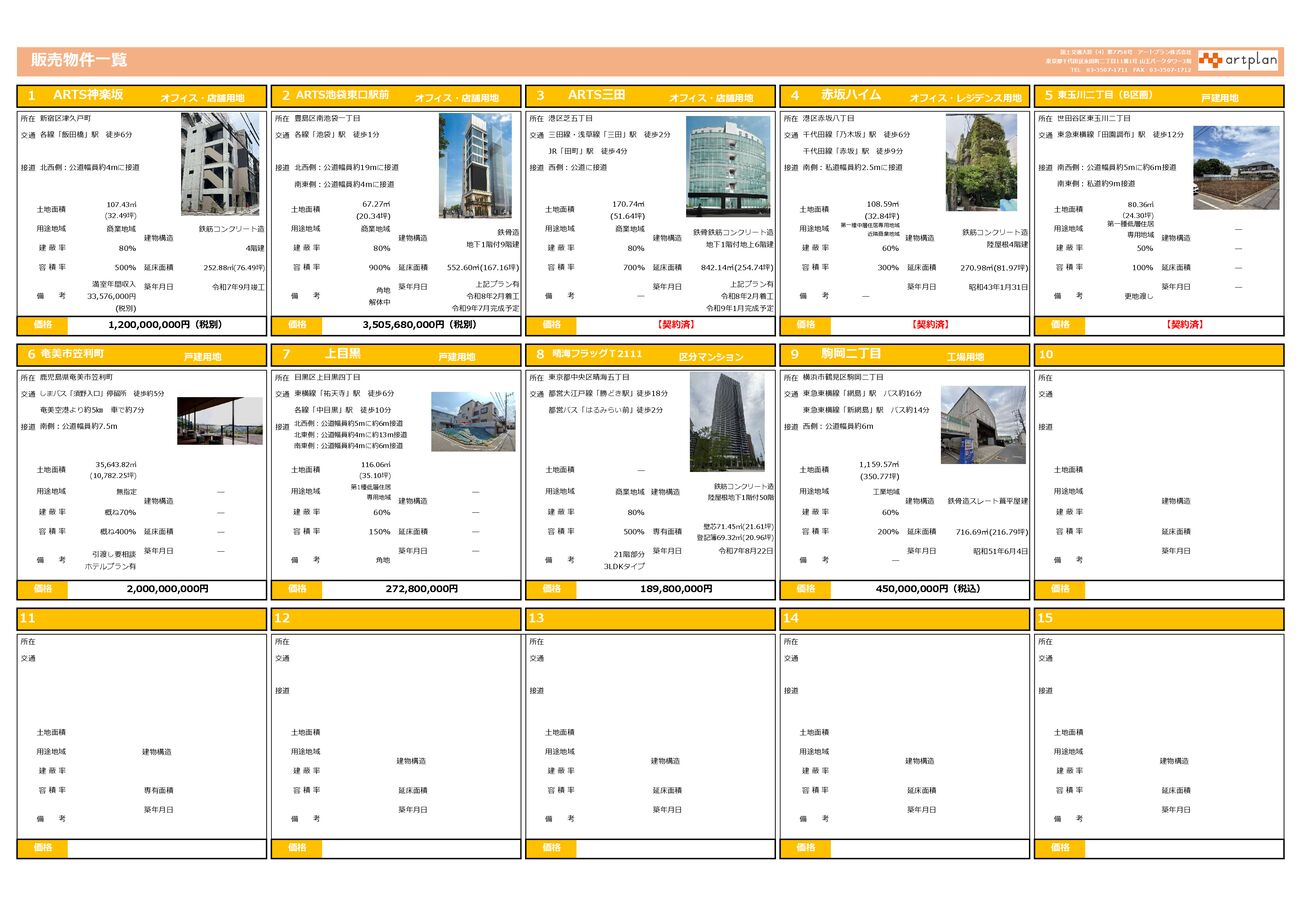Open the 晴海フラッグ tower photo
1300x919 pixels.
point(727,422)
